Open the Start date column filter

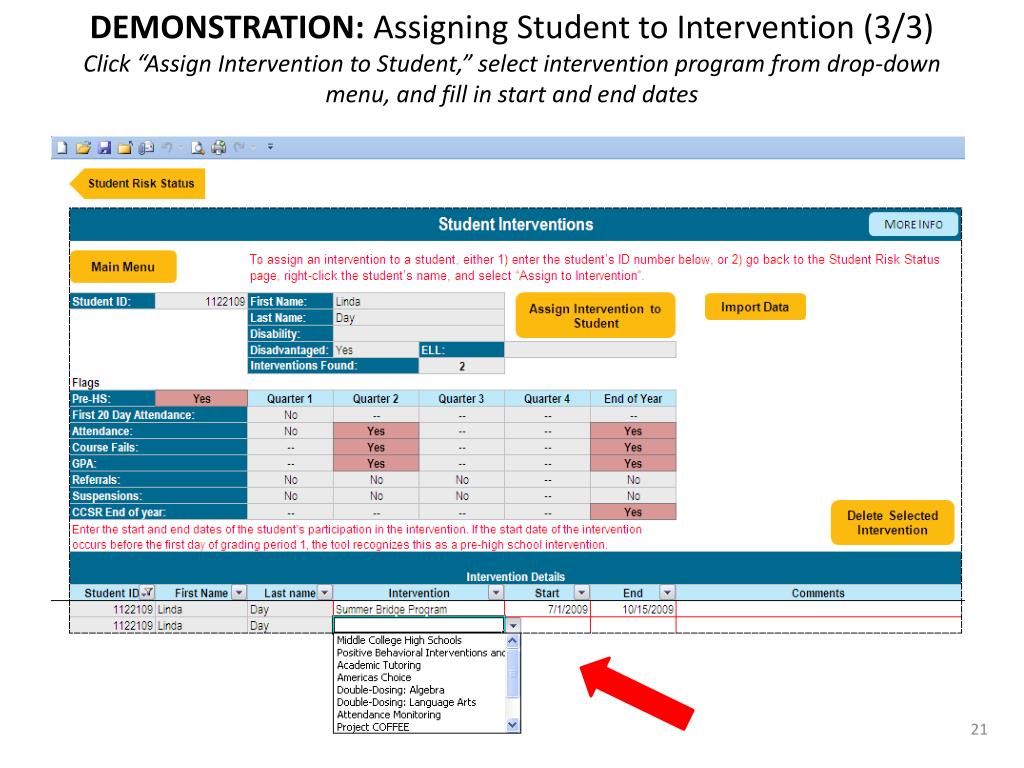[581, 592]
